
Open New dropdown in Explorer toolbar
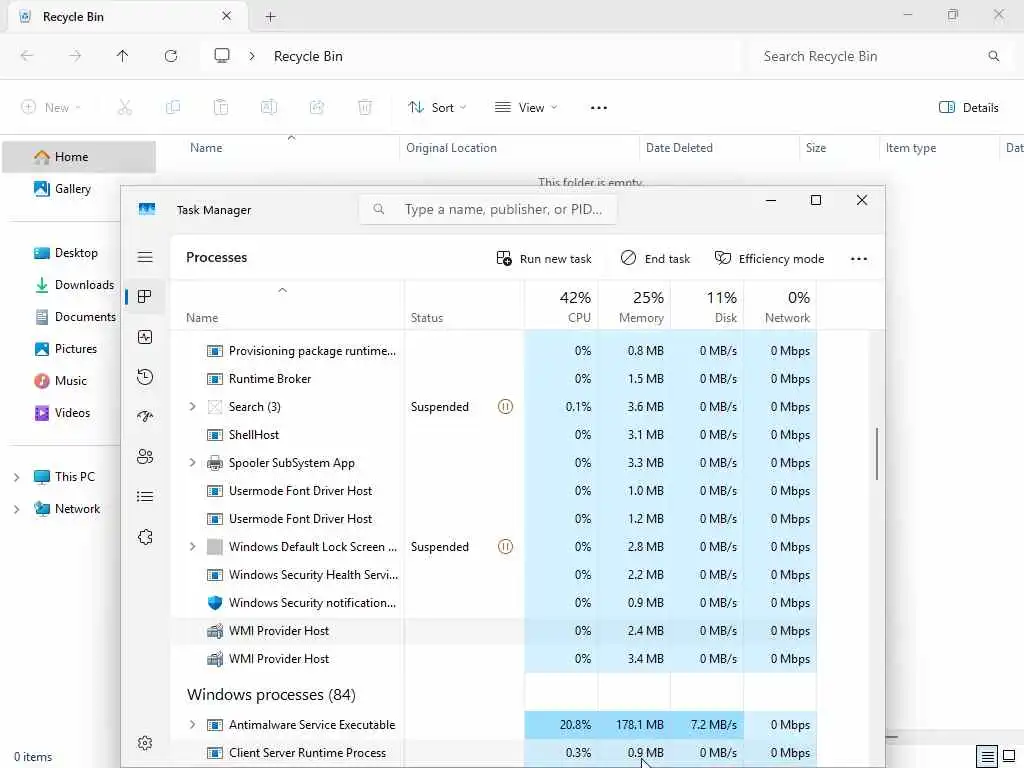[x=50, y=108]
